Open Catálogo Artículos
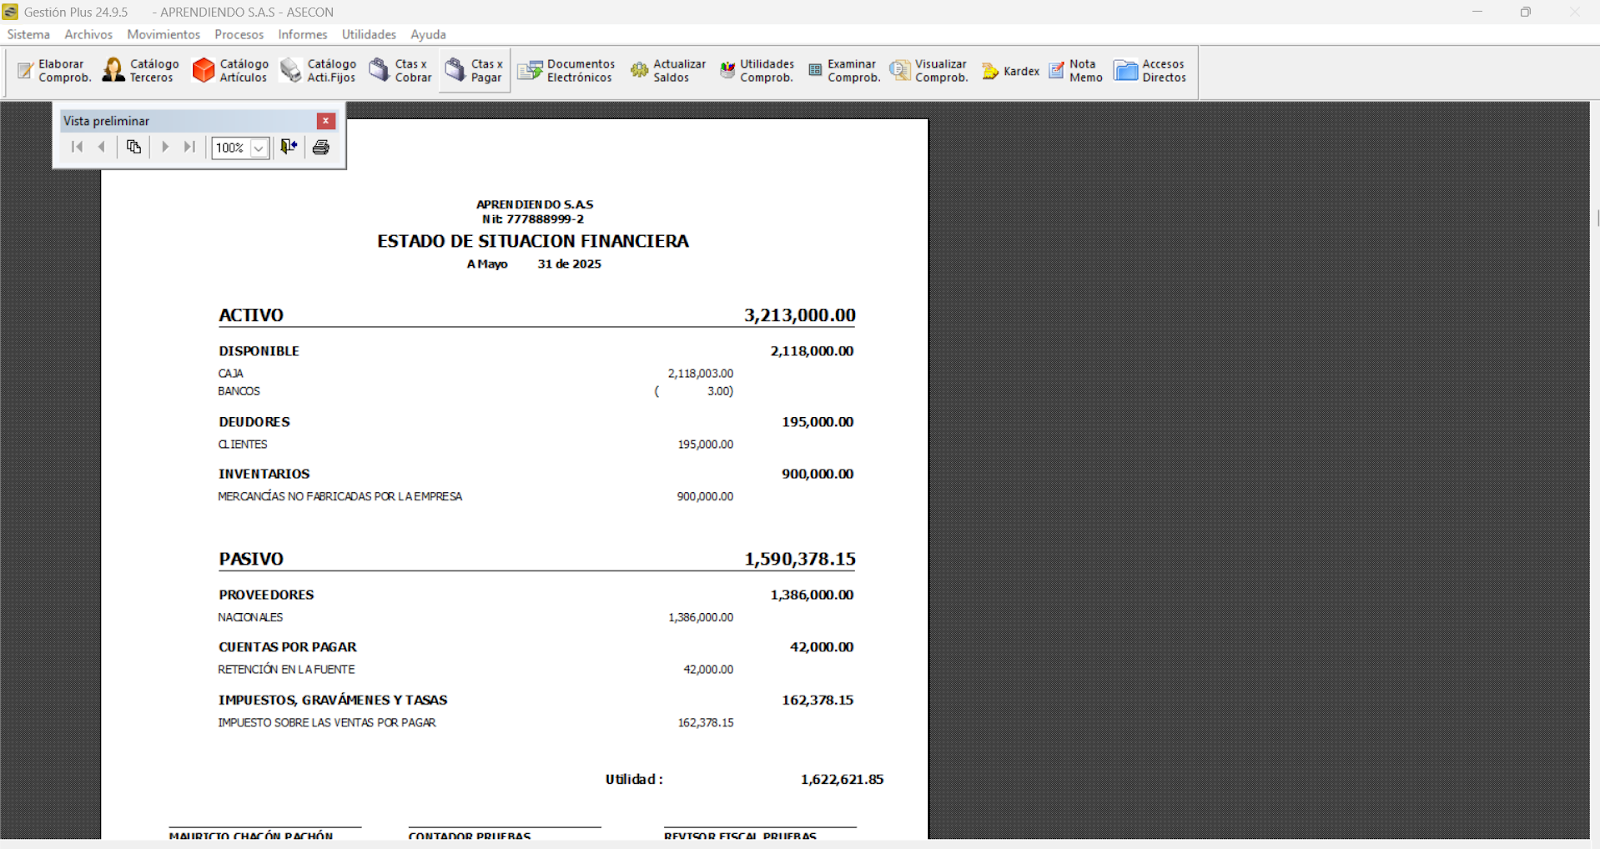1600x849 pixels. [230, 71]
